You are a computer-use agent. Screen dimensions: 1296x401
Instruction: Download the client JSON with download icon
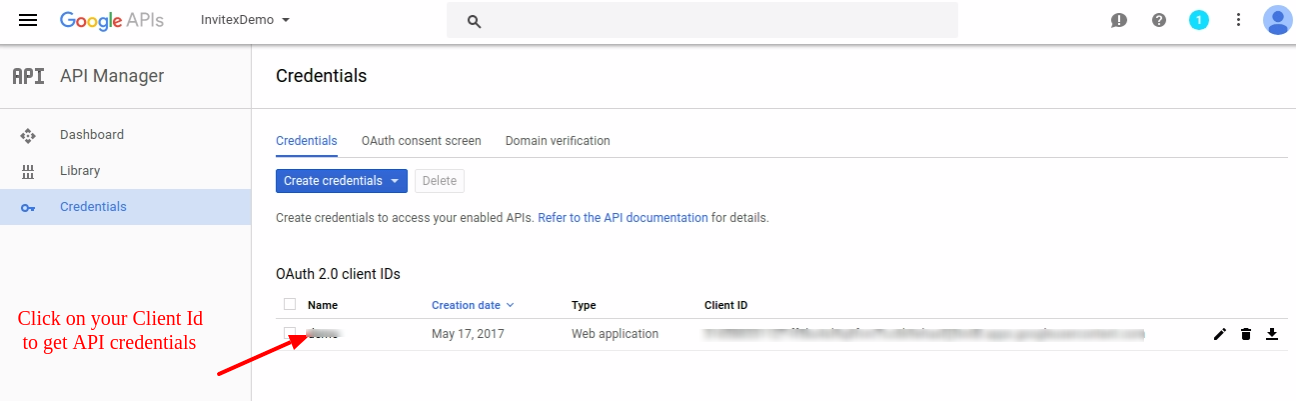click(1272, 334)
